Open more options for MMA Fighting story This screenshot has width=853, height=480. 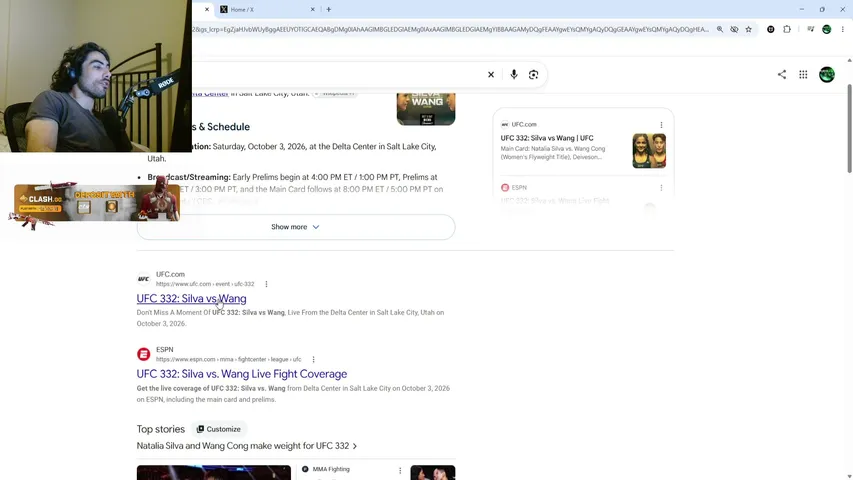click(x=400, y=471)
